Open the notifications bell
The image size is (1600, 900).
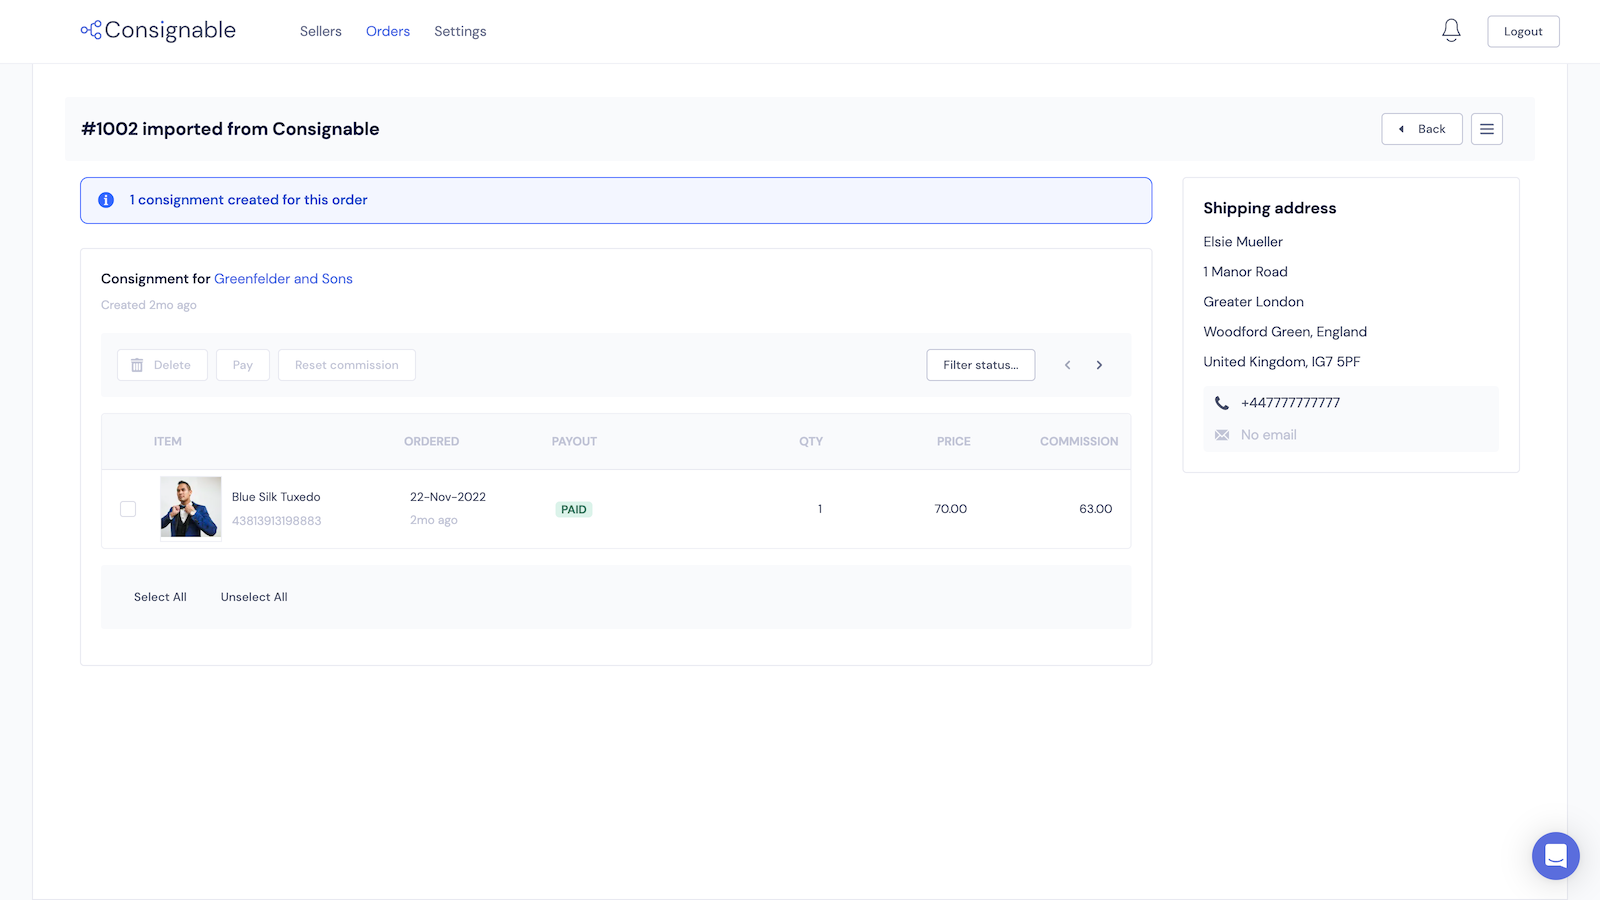(1451, 31)
